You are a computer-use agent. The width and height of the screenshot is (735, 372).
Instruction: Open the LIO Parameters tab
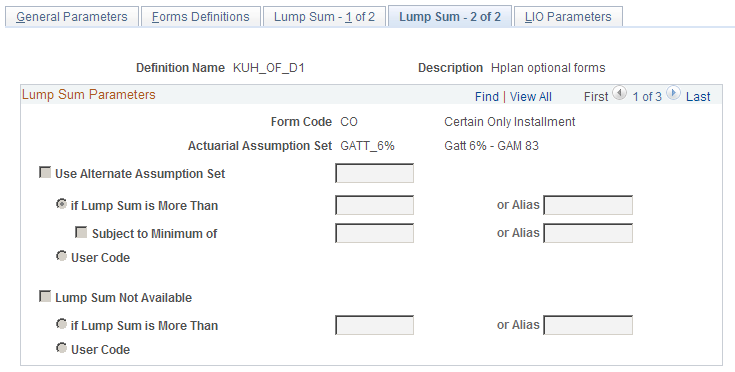568,17
